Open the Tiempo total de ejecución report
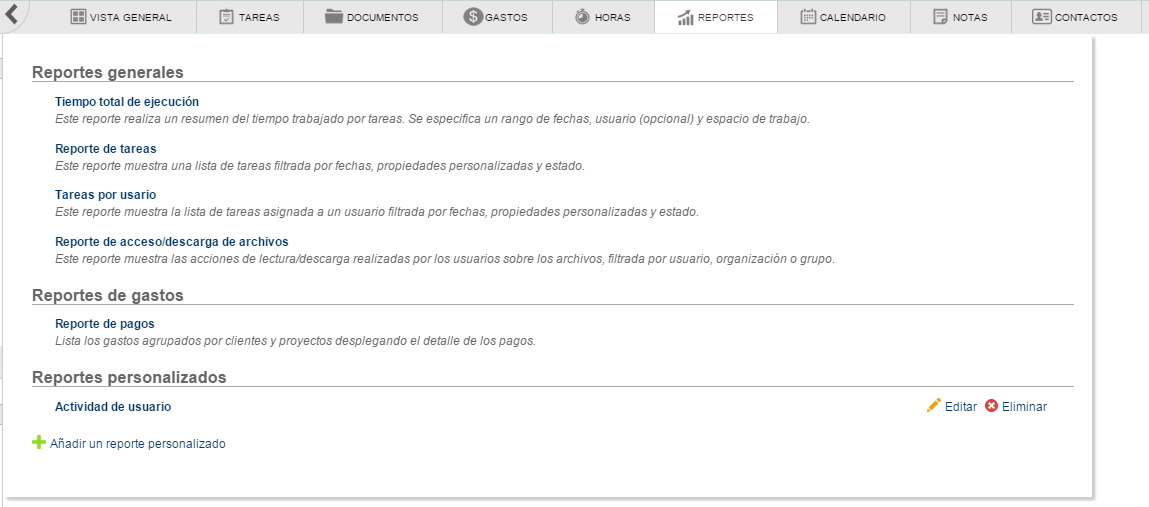 pos(127,102)
